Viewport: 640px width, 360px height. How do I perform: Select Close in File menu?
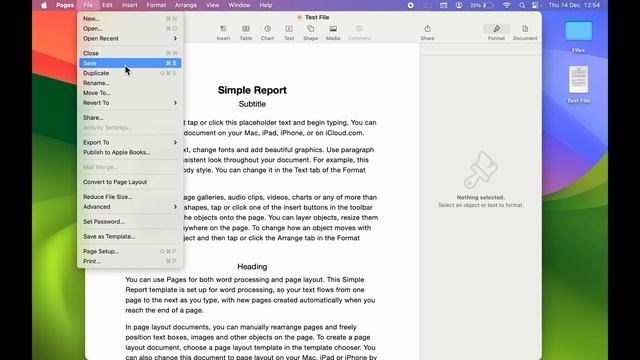coord(130,53)
